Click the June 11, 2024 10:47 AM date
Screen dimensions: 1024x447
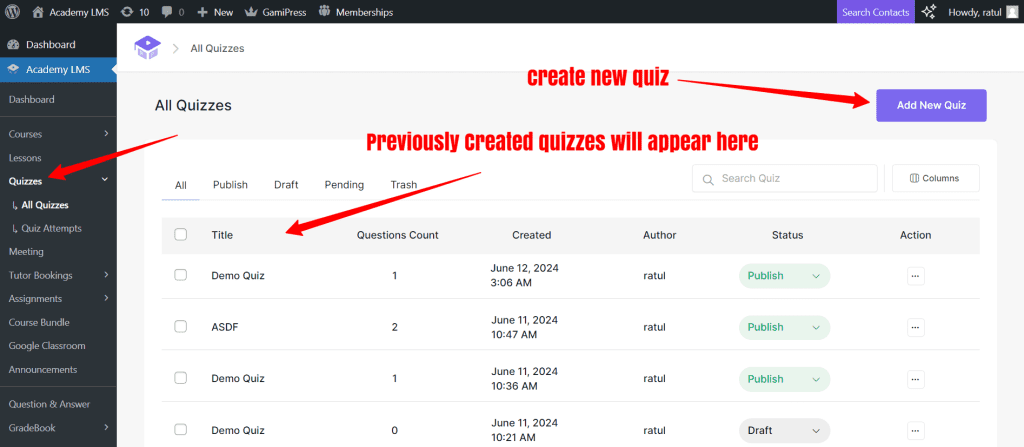pos(524,327)
